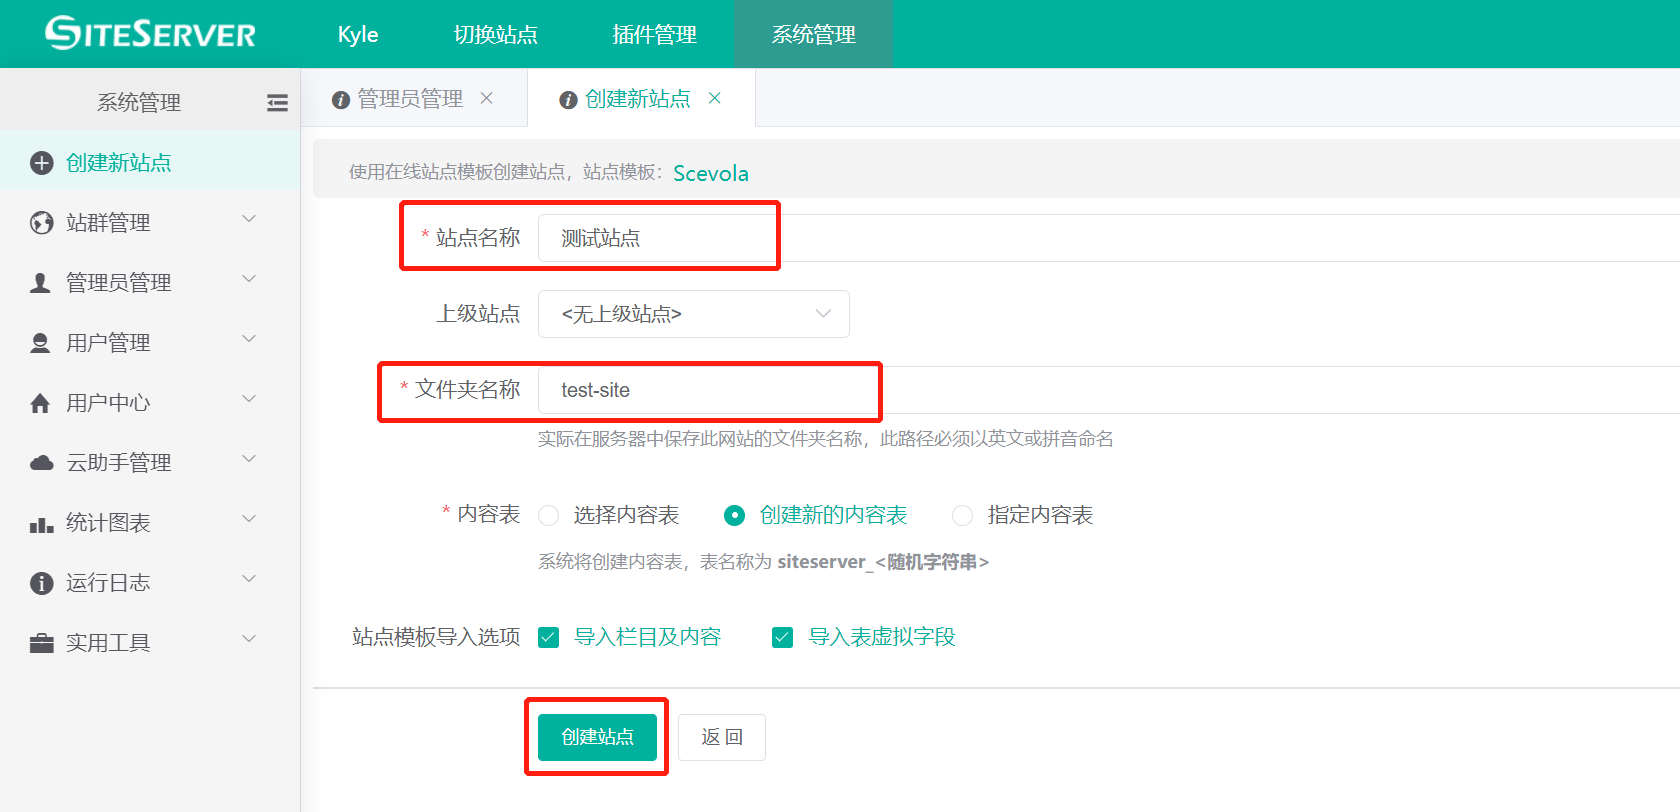The width and height of the screenshot is (1680, 812).
Task: Click the bar chart icon for 统计图表
Action: 41,524
